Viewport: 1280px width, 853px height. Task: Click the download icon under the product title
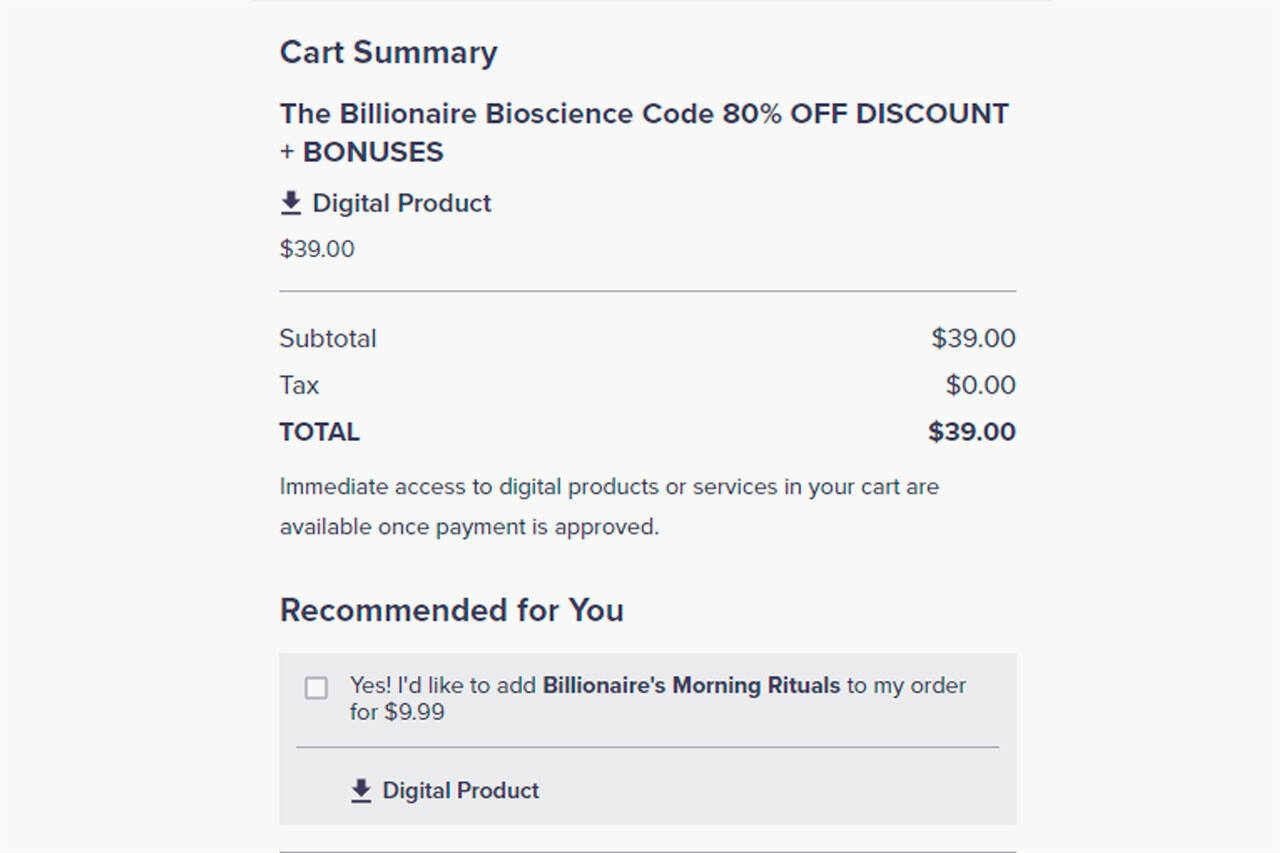[x=290, y=204]
